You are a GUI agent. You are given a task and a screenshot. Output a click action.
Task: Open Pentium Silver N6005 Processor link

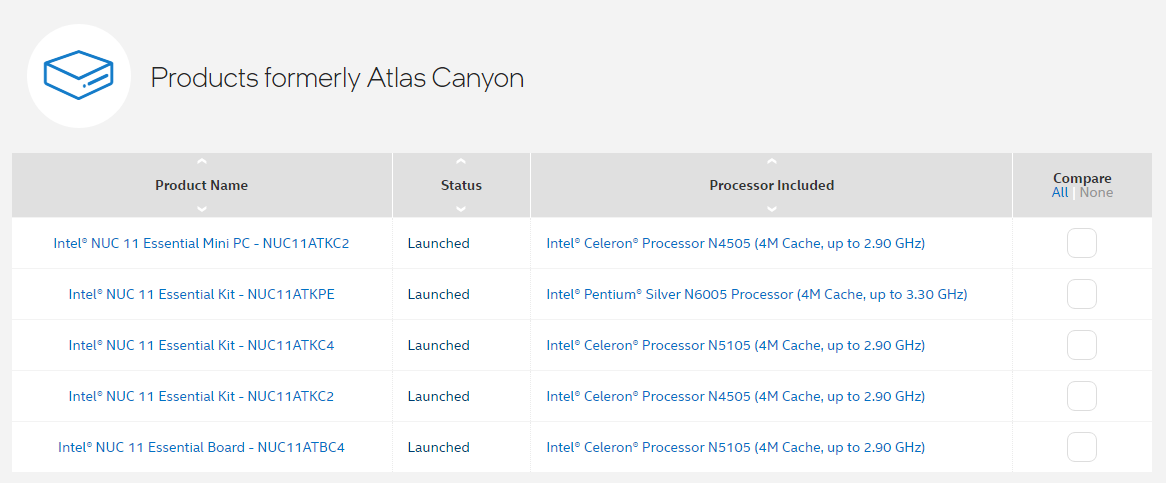757,294
